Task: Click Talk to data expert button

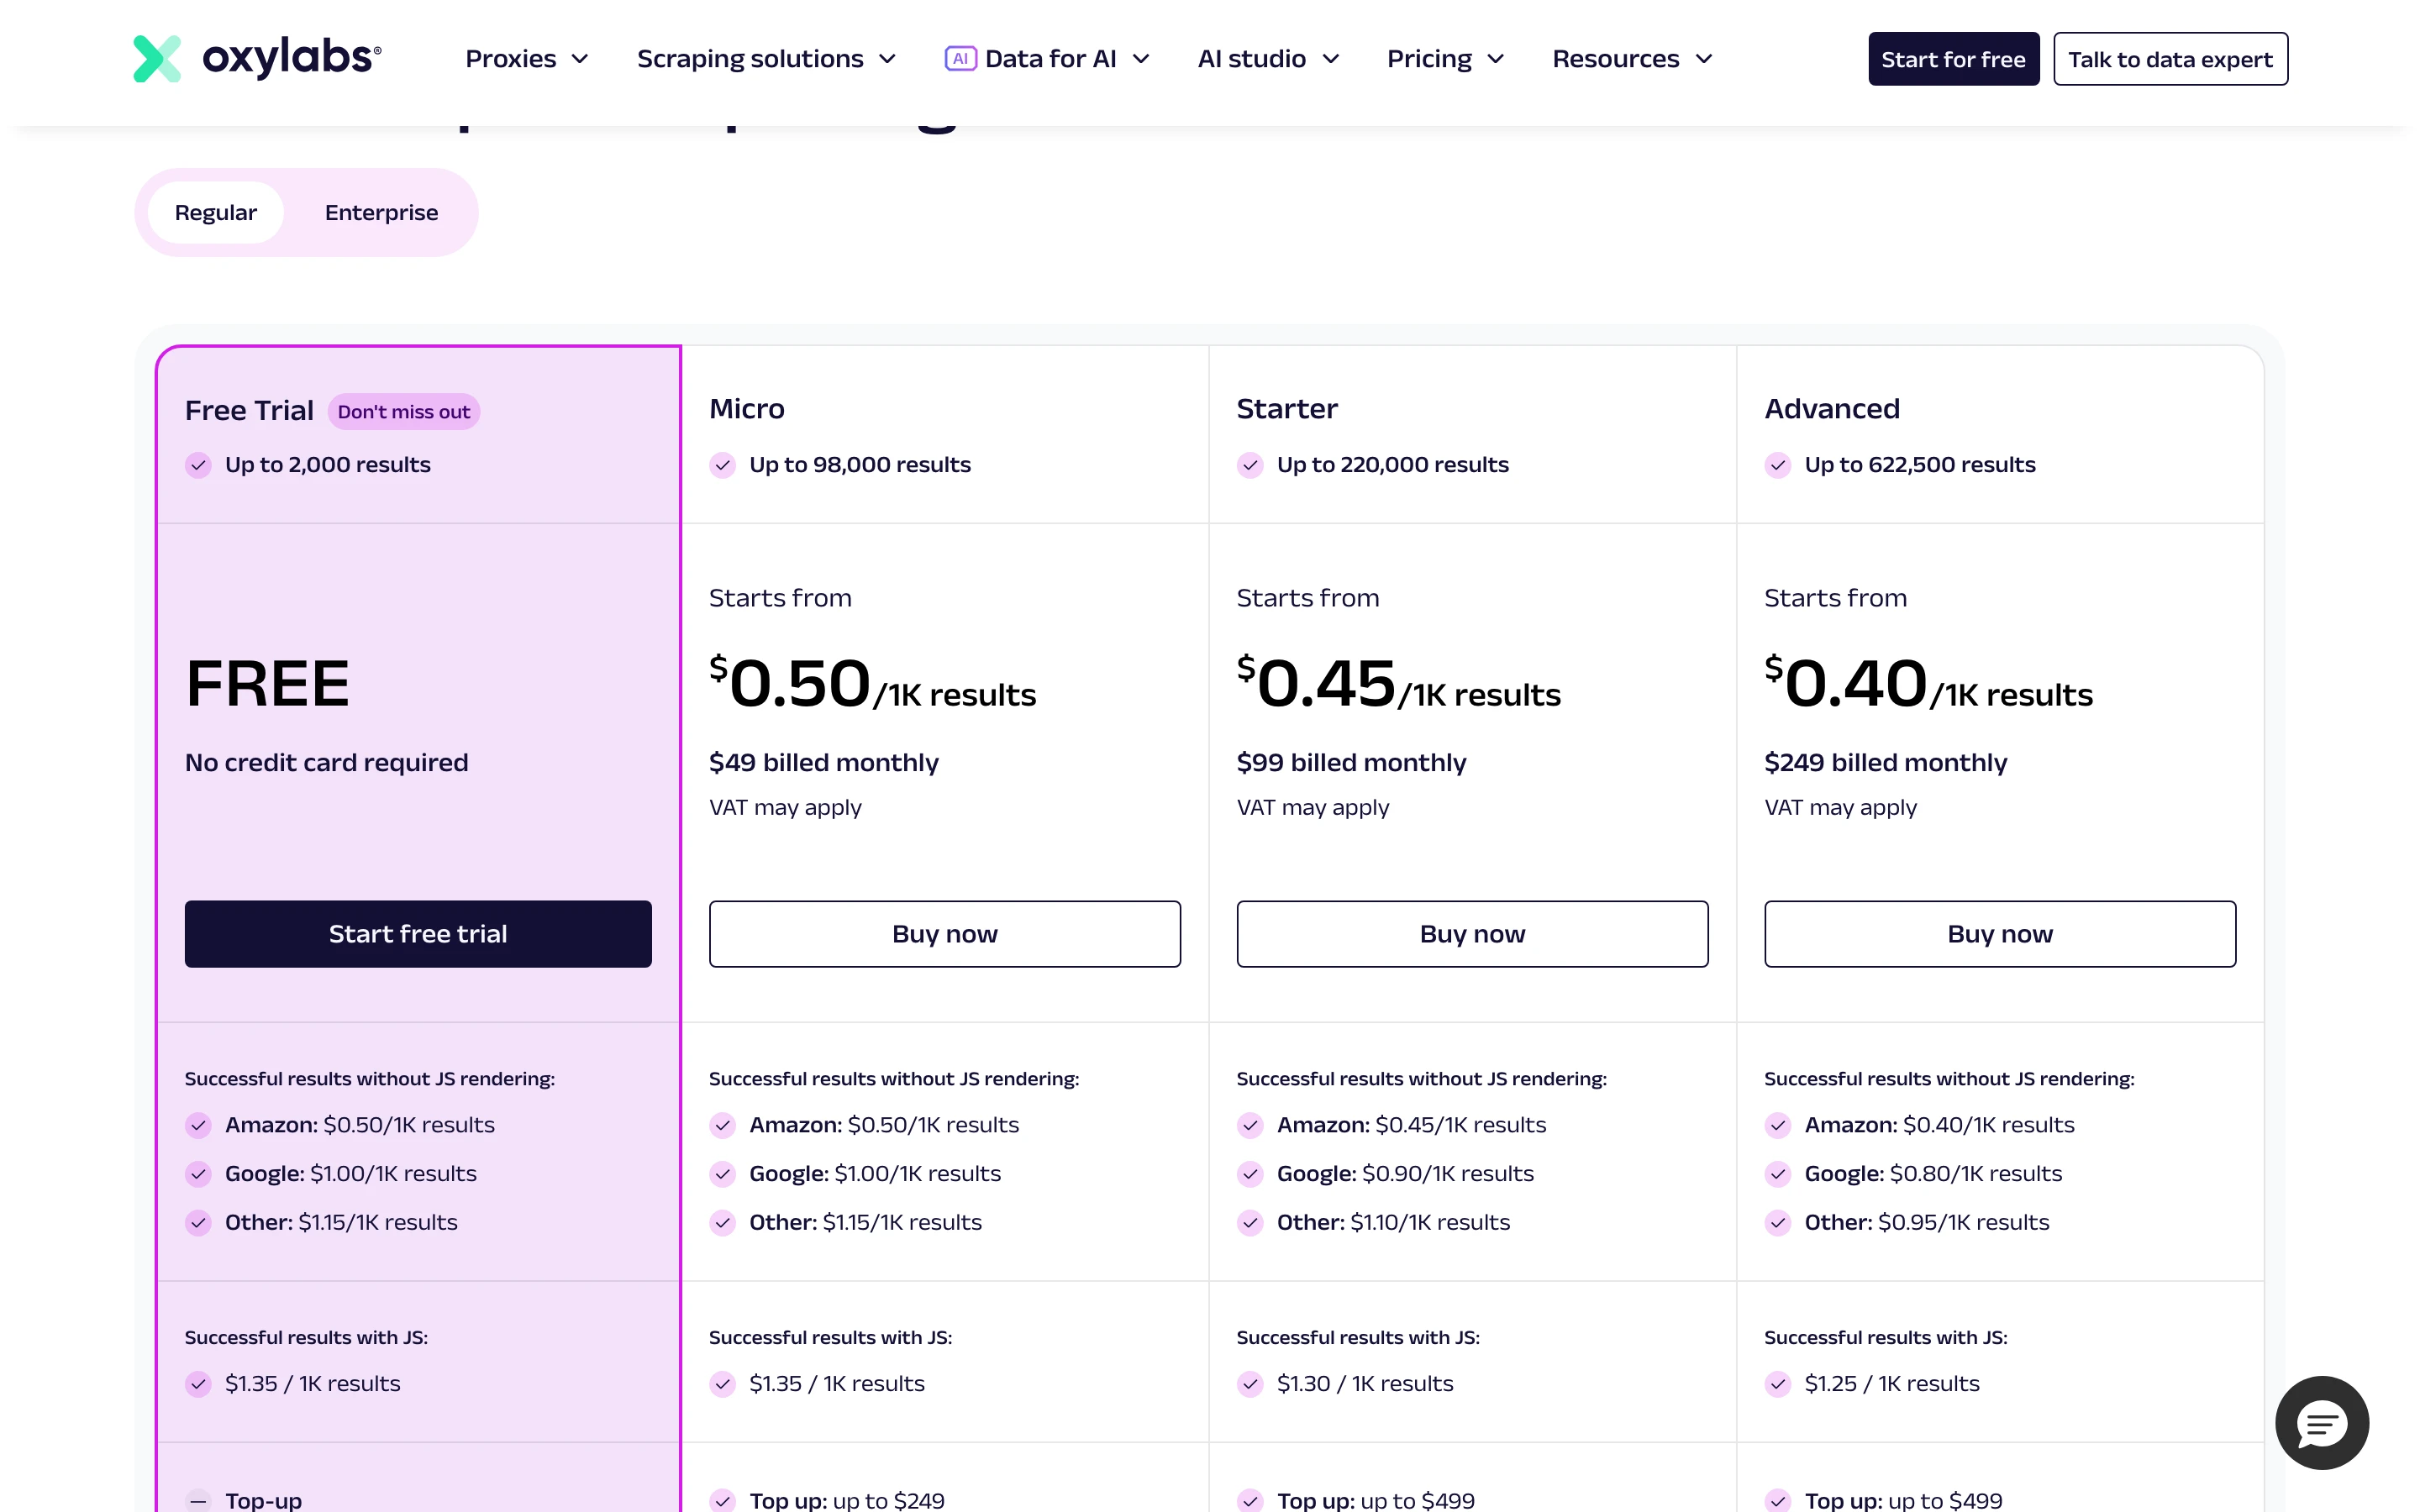Action: [x=2170, y=59]
